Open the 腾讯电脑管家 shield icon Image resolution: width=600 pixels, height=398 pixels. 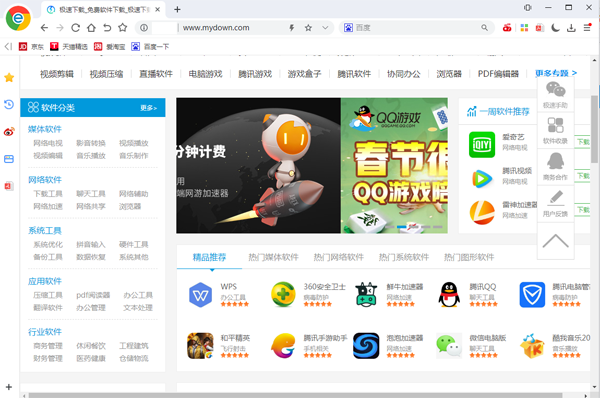pos(532,295)
